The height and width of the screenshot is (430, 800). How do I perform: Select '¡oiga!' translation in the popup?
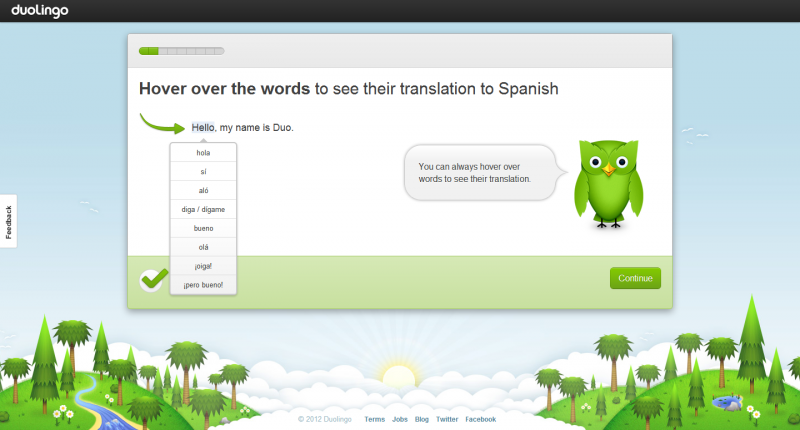(x=203, y=266)
